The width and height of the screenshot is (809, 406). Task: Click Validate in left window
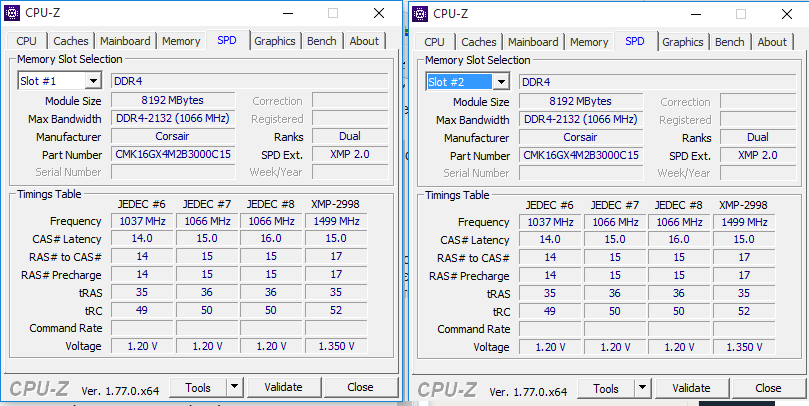pyautogui.click(x=283, y=387)
